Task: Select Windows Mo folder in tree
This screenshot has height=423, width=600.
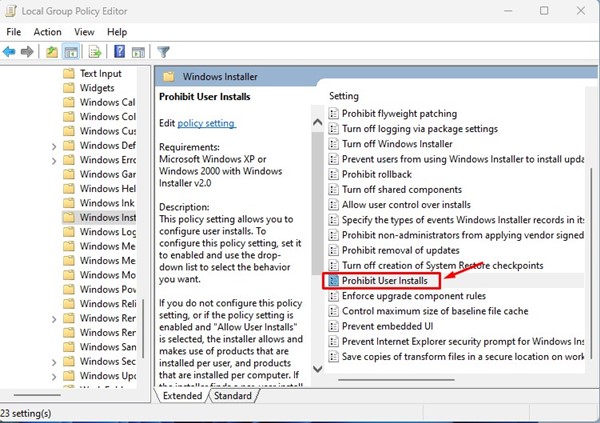Action: [x=99, y=275]
